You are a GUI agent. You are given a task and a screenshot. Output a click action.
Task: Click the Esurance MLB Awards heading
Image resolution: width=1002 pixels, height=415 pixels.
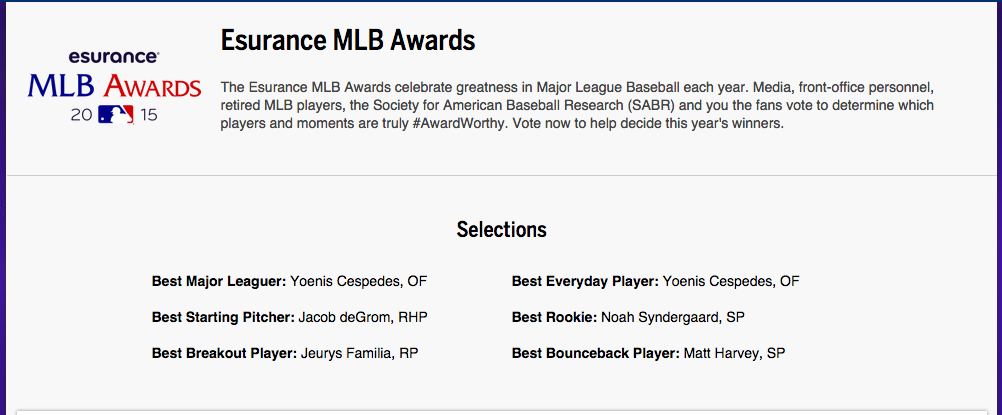(348, 41)
